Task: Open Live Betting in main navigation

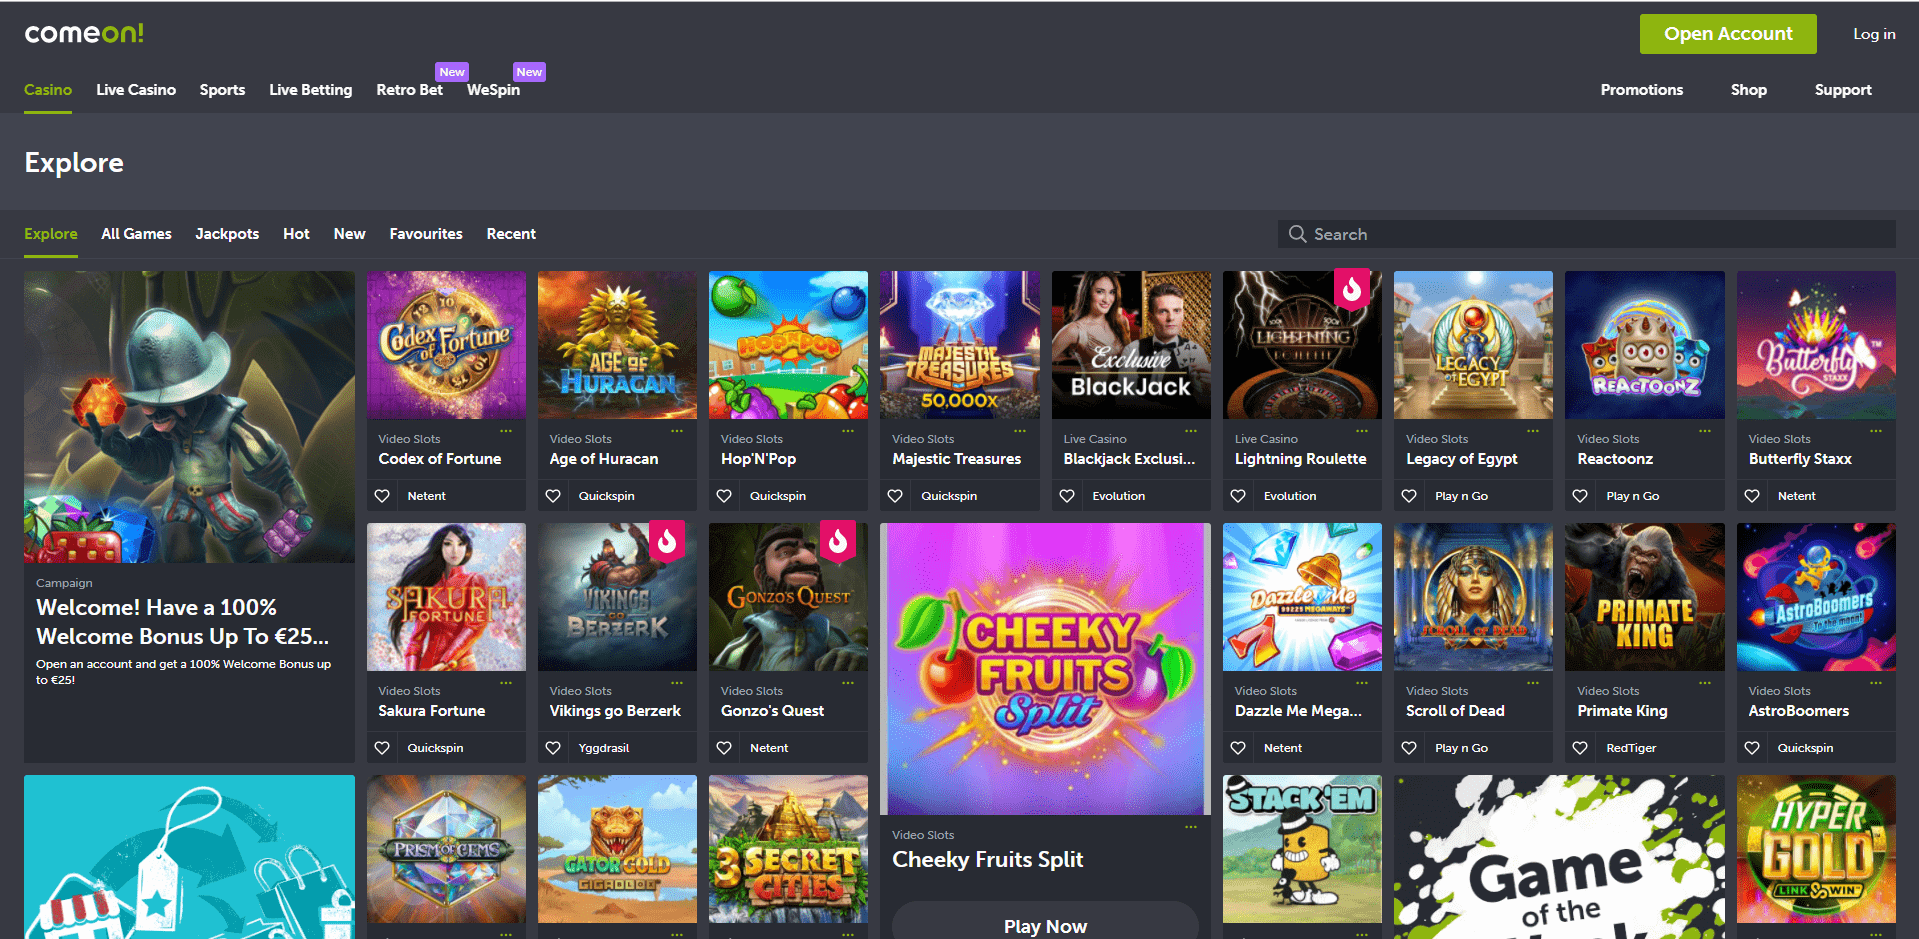Action: coord(311,90)
